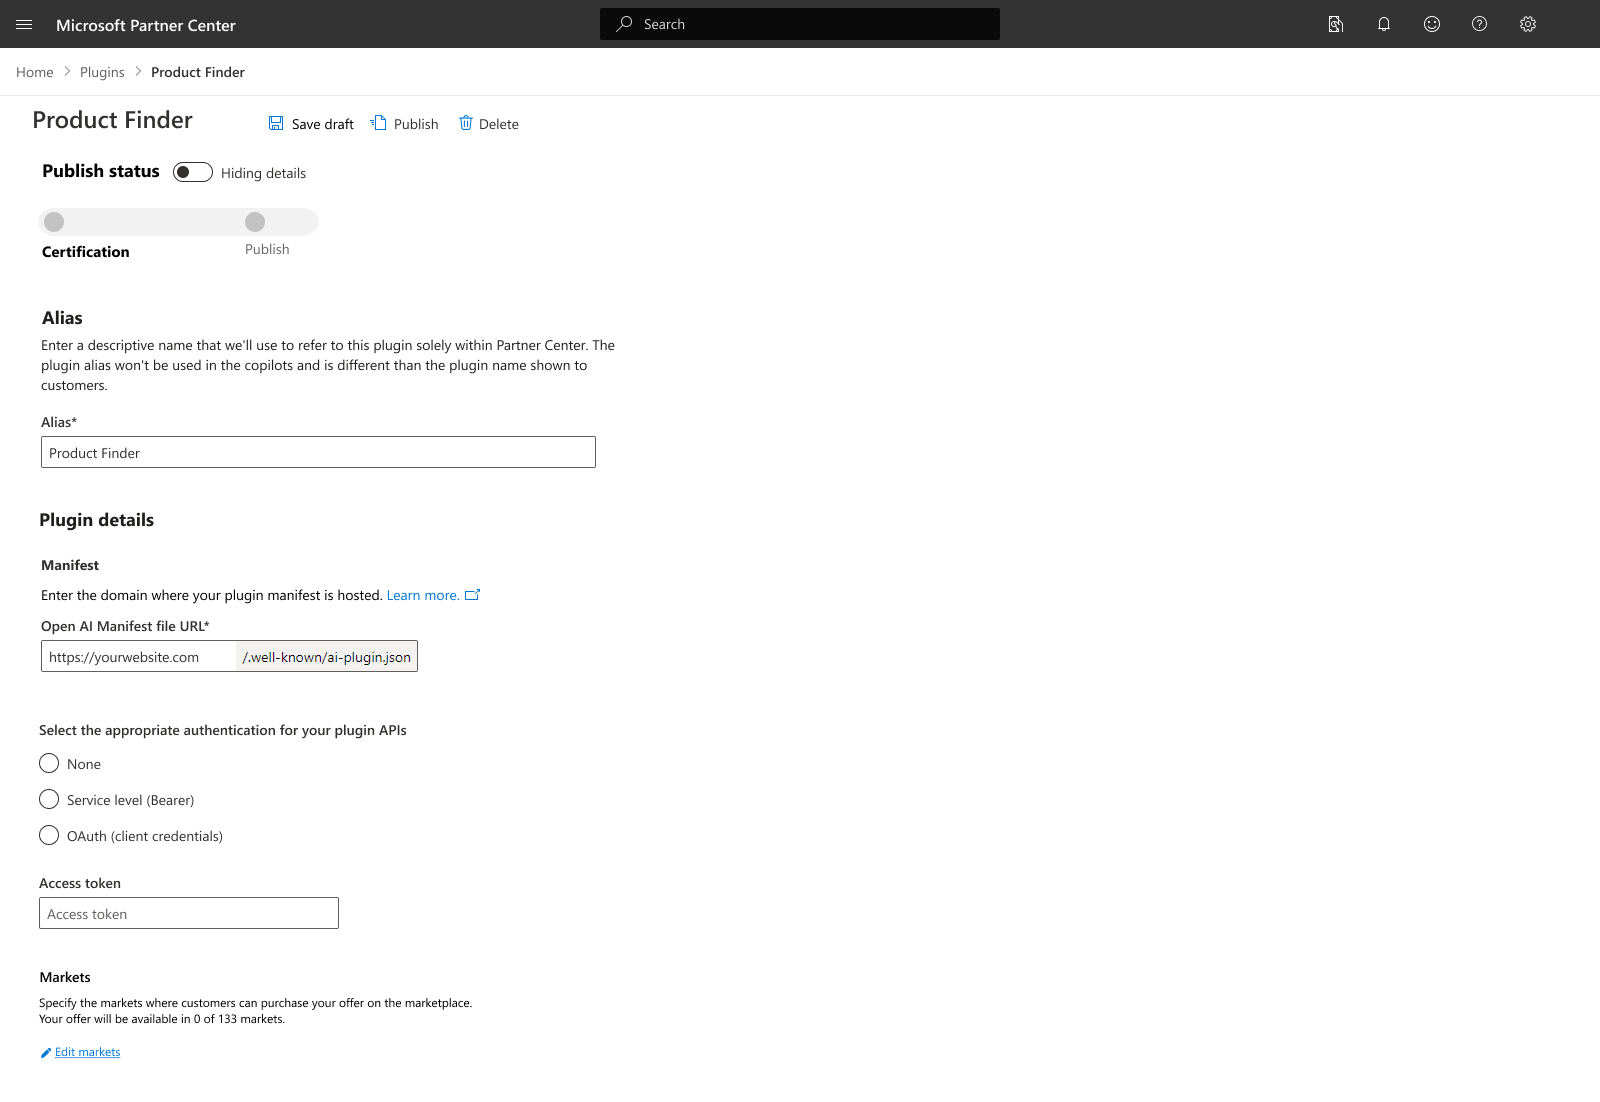Open settings gear icon

1527,24
